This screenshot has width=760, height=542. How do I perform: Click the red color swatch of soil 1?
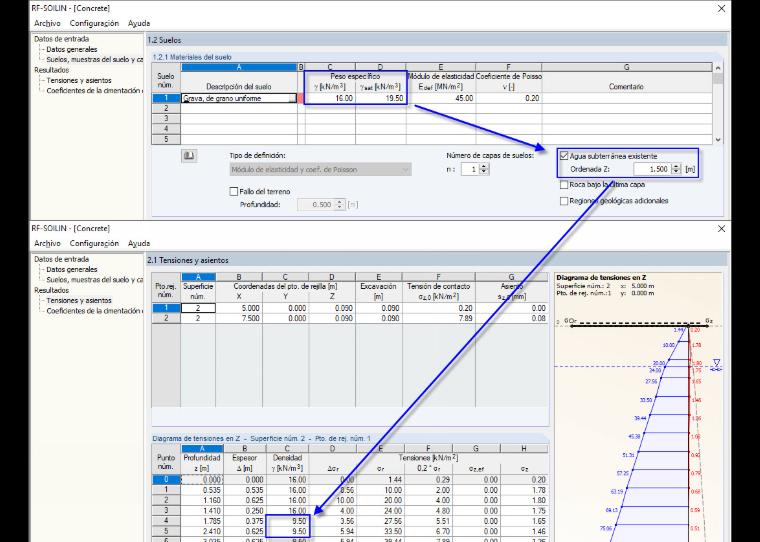[301, 98]
